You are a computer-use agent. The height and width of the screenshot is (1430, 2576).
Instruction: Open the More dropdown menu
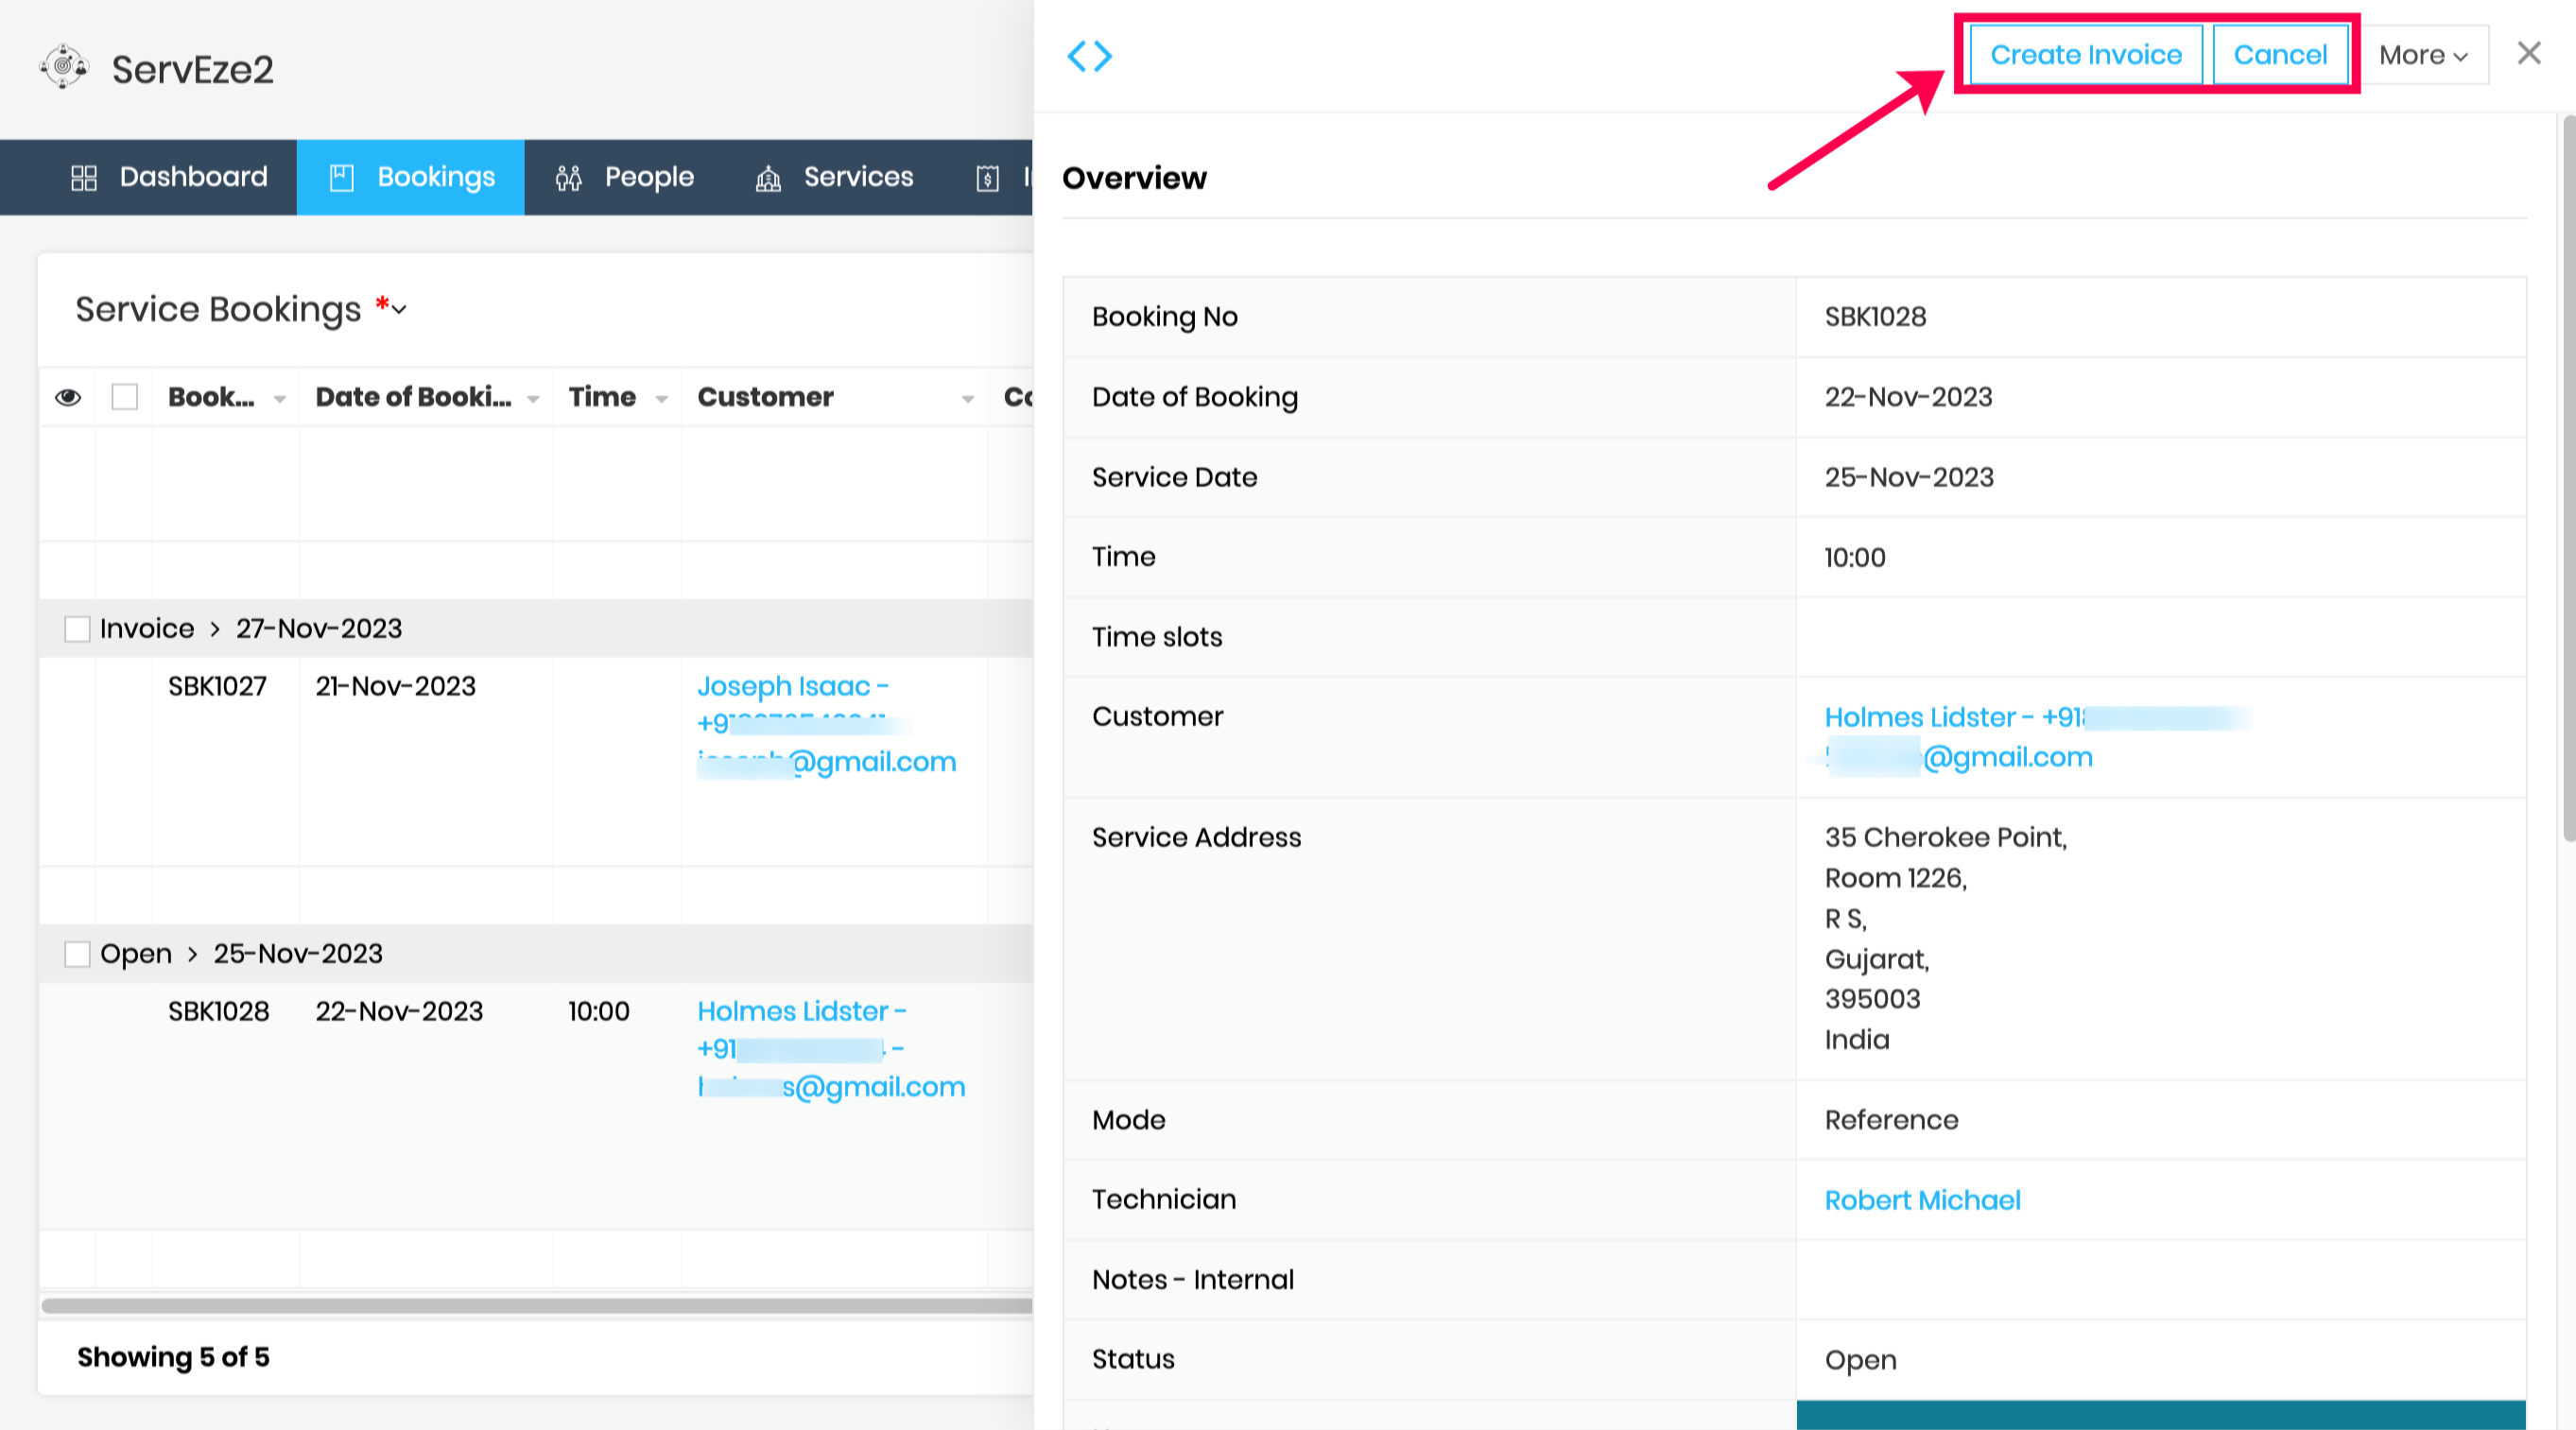click(2422, 56)
